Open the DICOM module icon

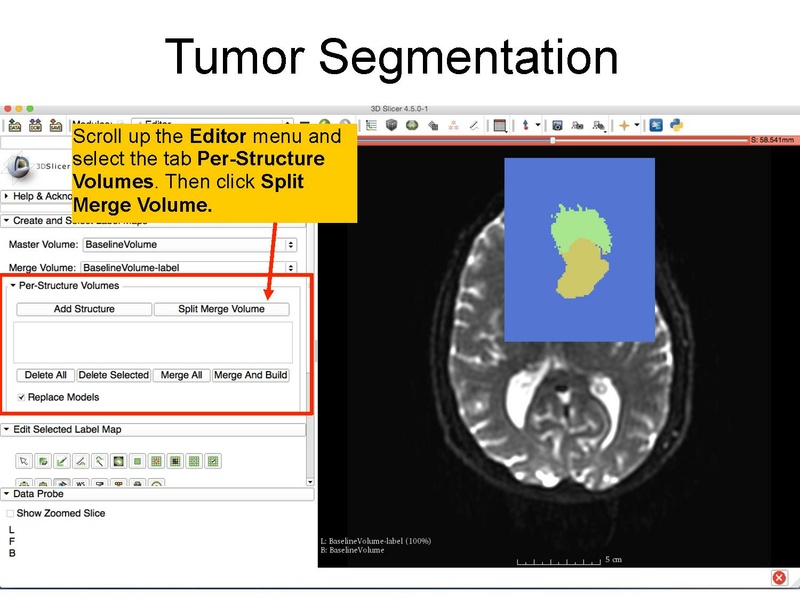point(33,124)
